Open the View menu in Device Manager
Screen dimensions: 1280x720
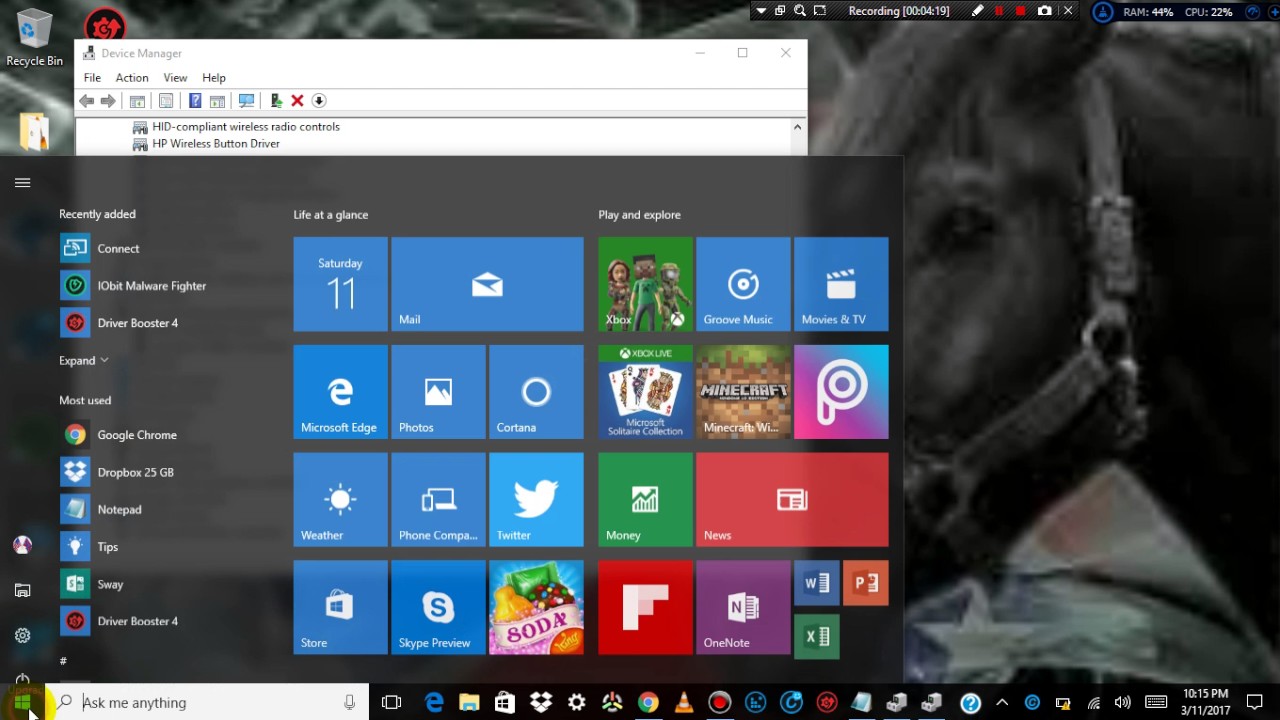pos(175,77)
